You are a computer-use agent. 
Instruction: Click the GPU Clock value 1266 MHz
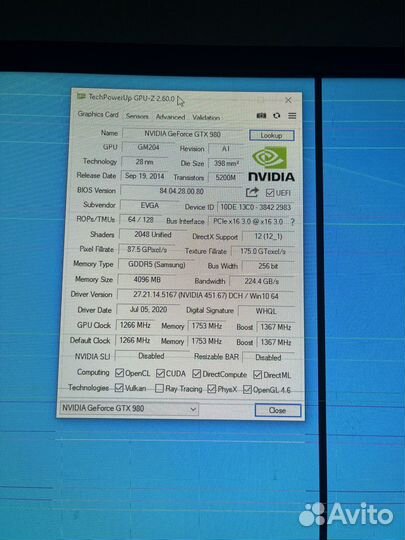coord(135,325)
